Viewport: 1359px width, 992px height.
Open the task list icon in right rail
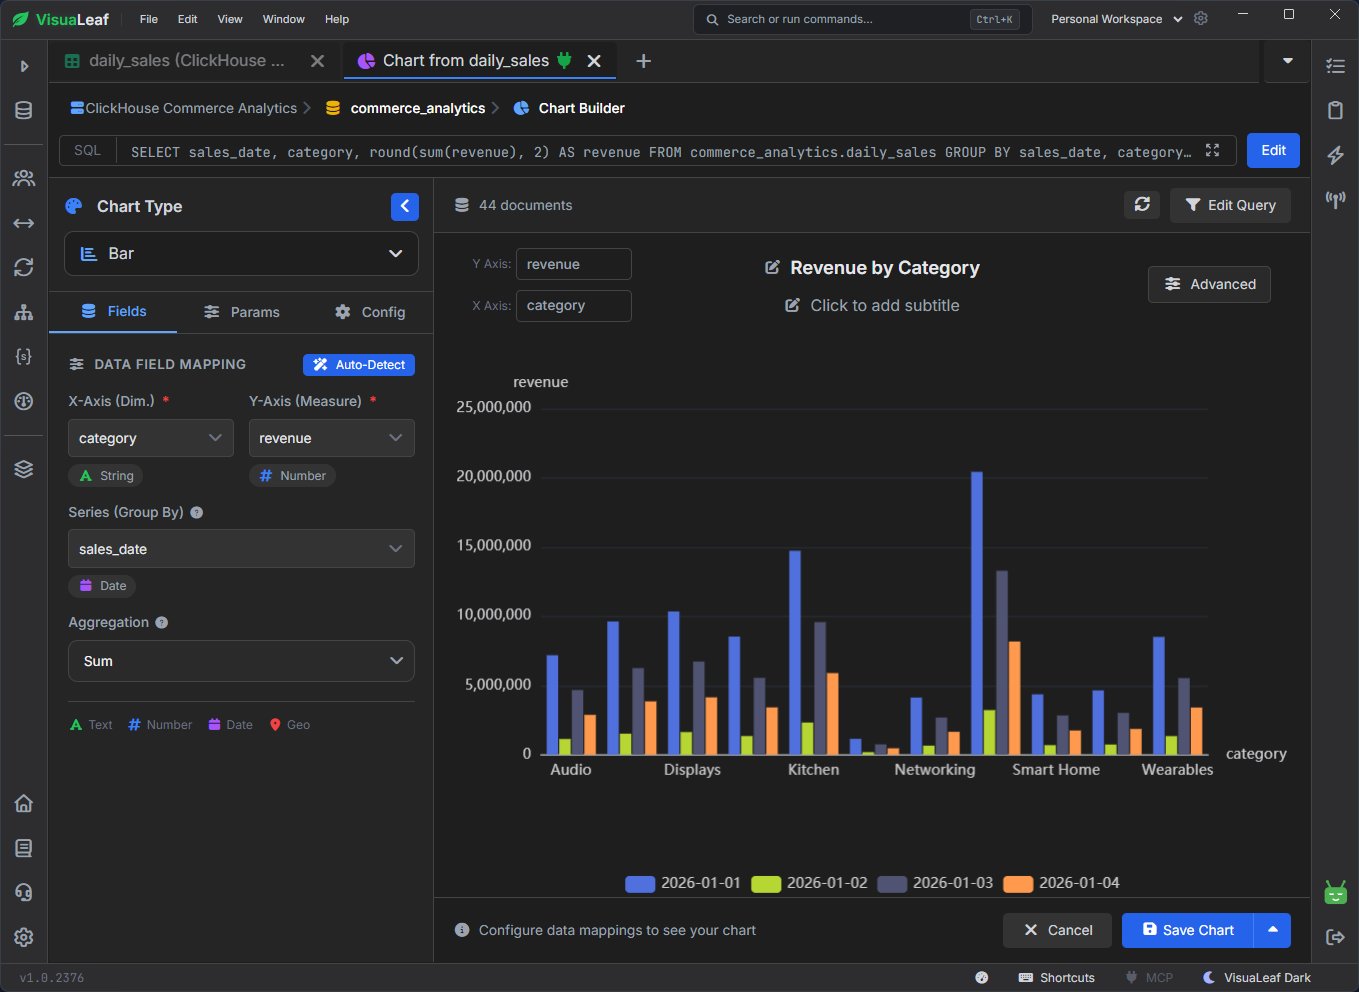click(1335, 66)
